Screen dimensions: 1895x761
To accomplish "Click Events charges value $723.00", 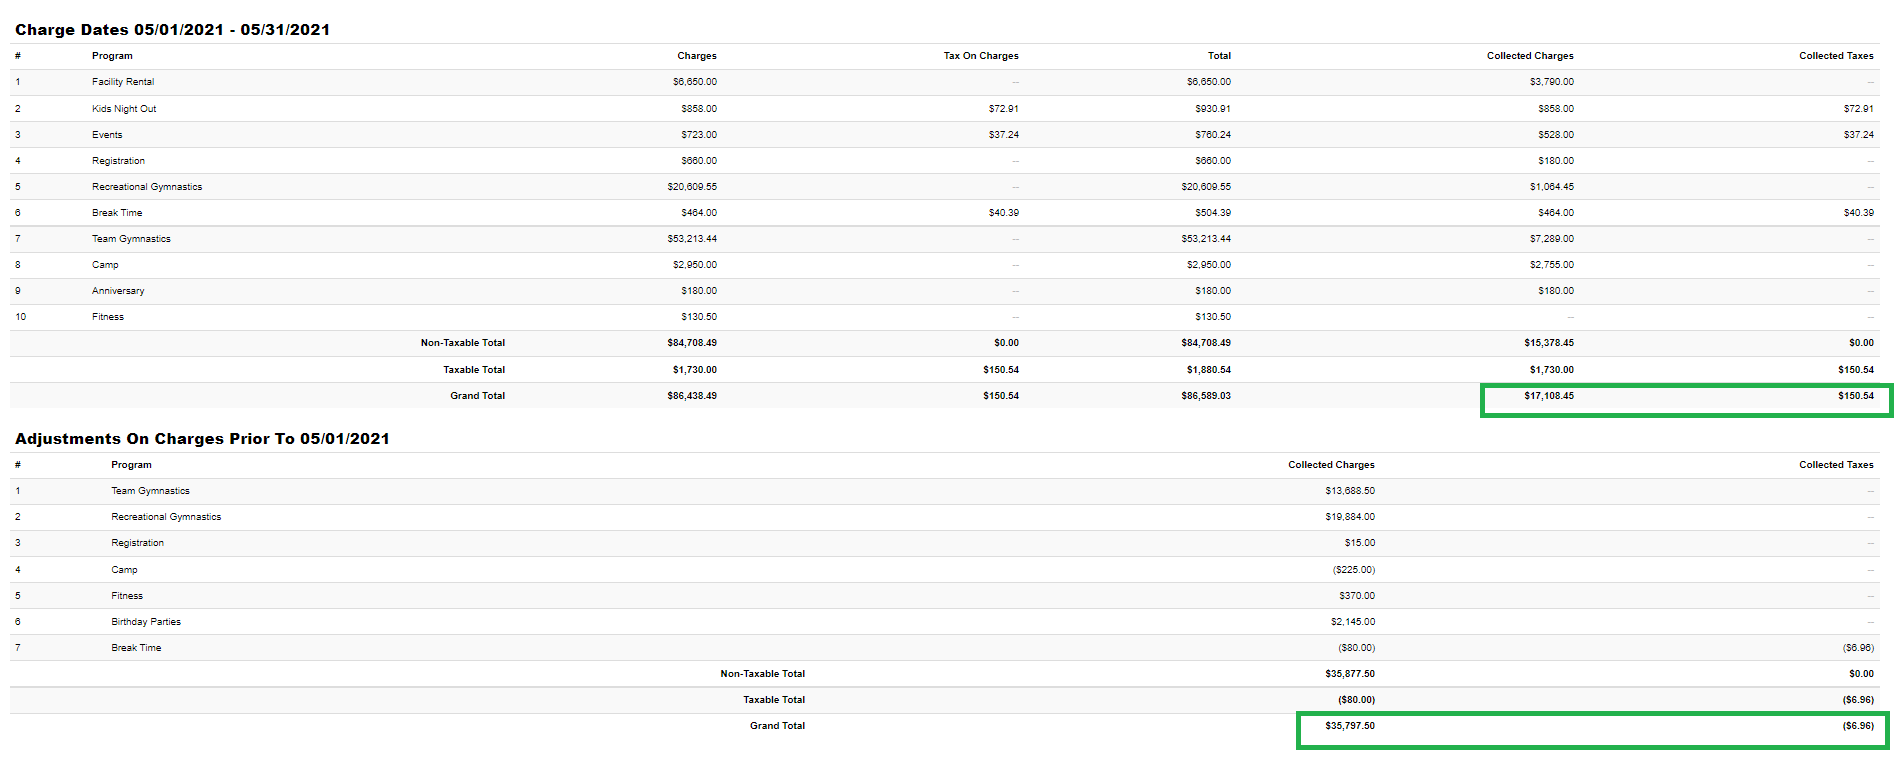I will (x=699, y=135).
